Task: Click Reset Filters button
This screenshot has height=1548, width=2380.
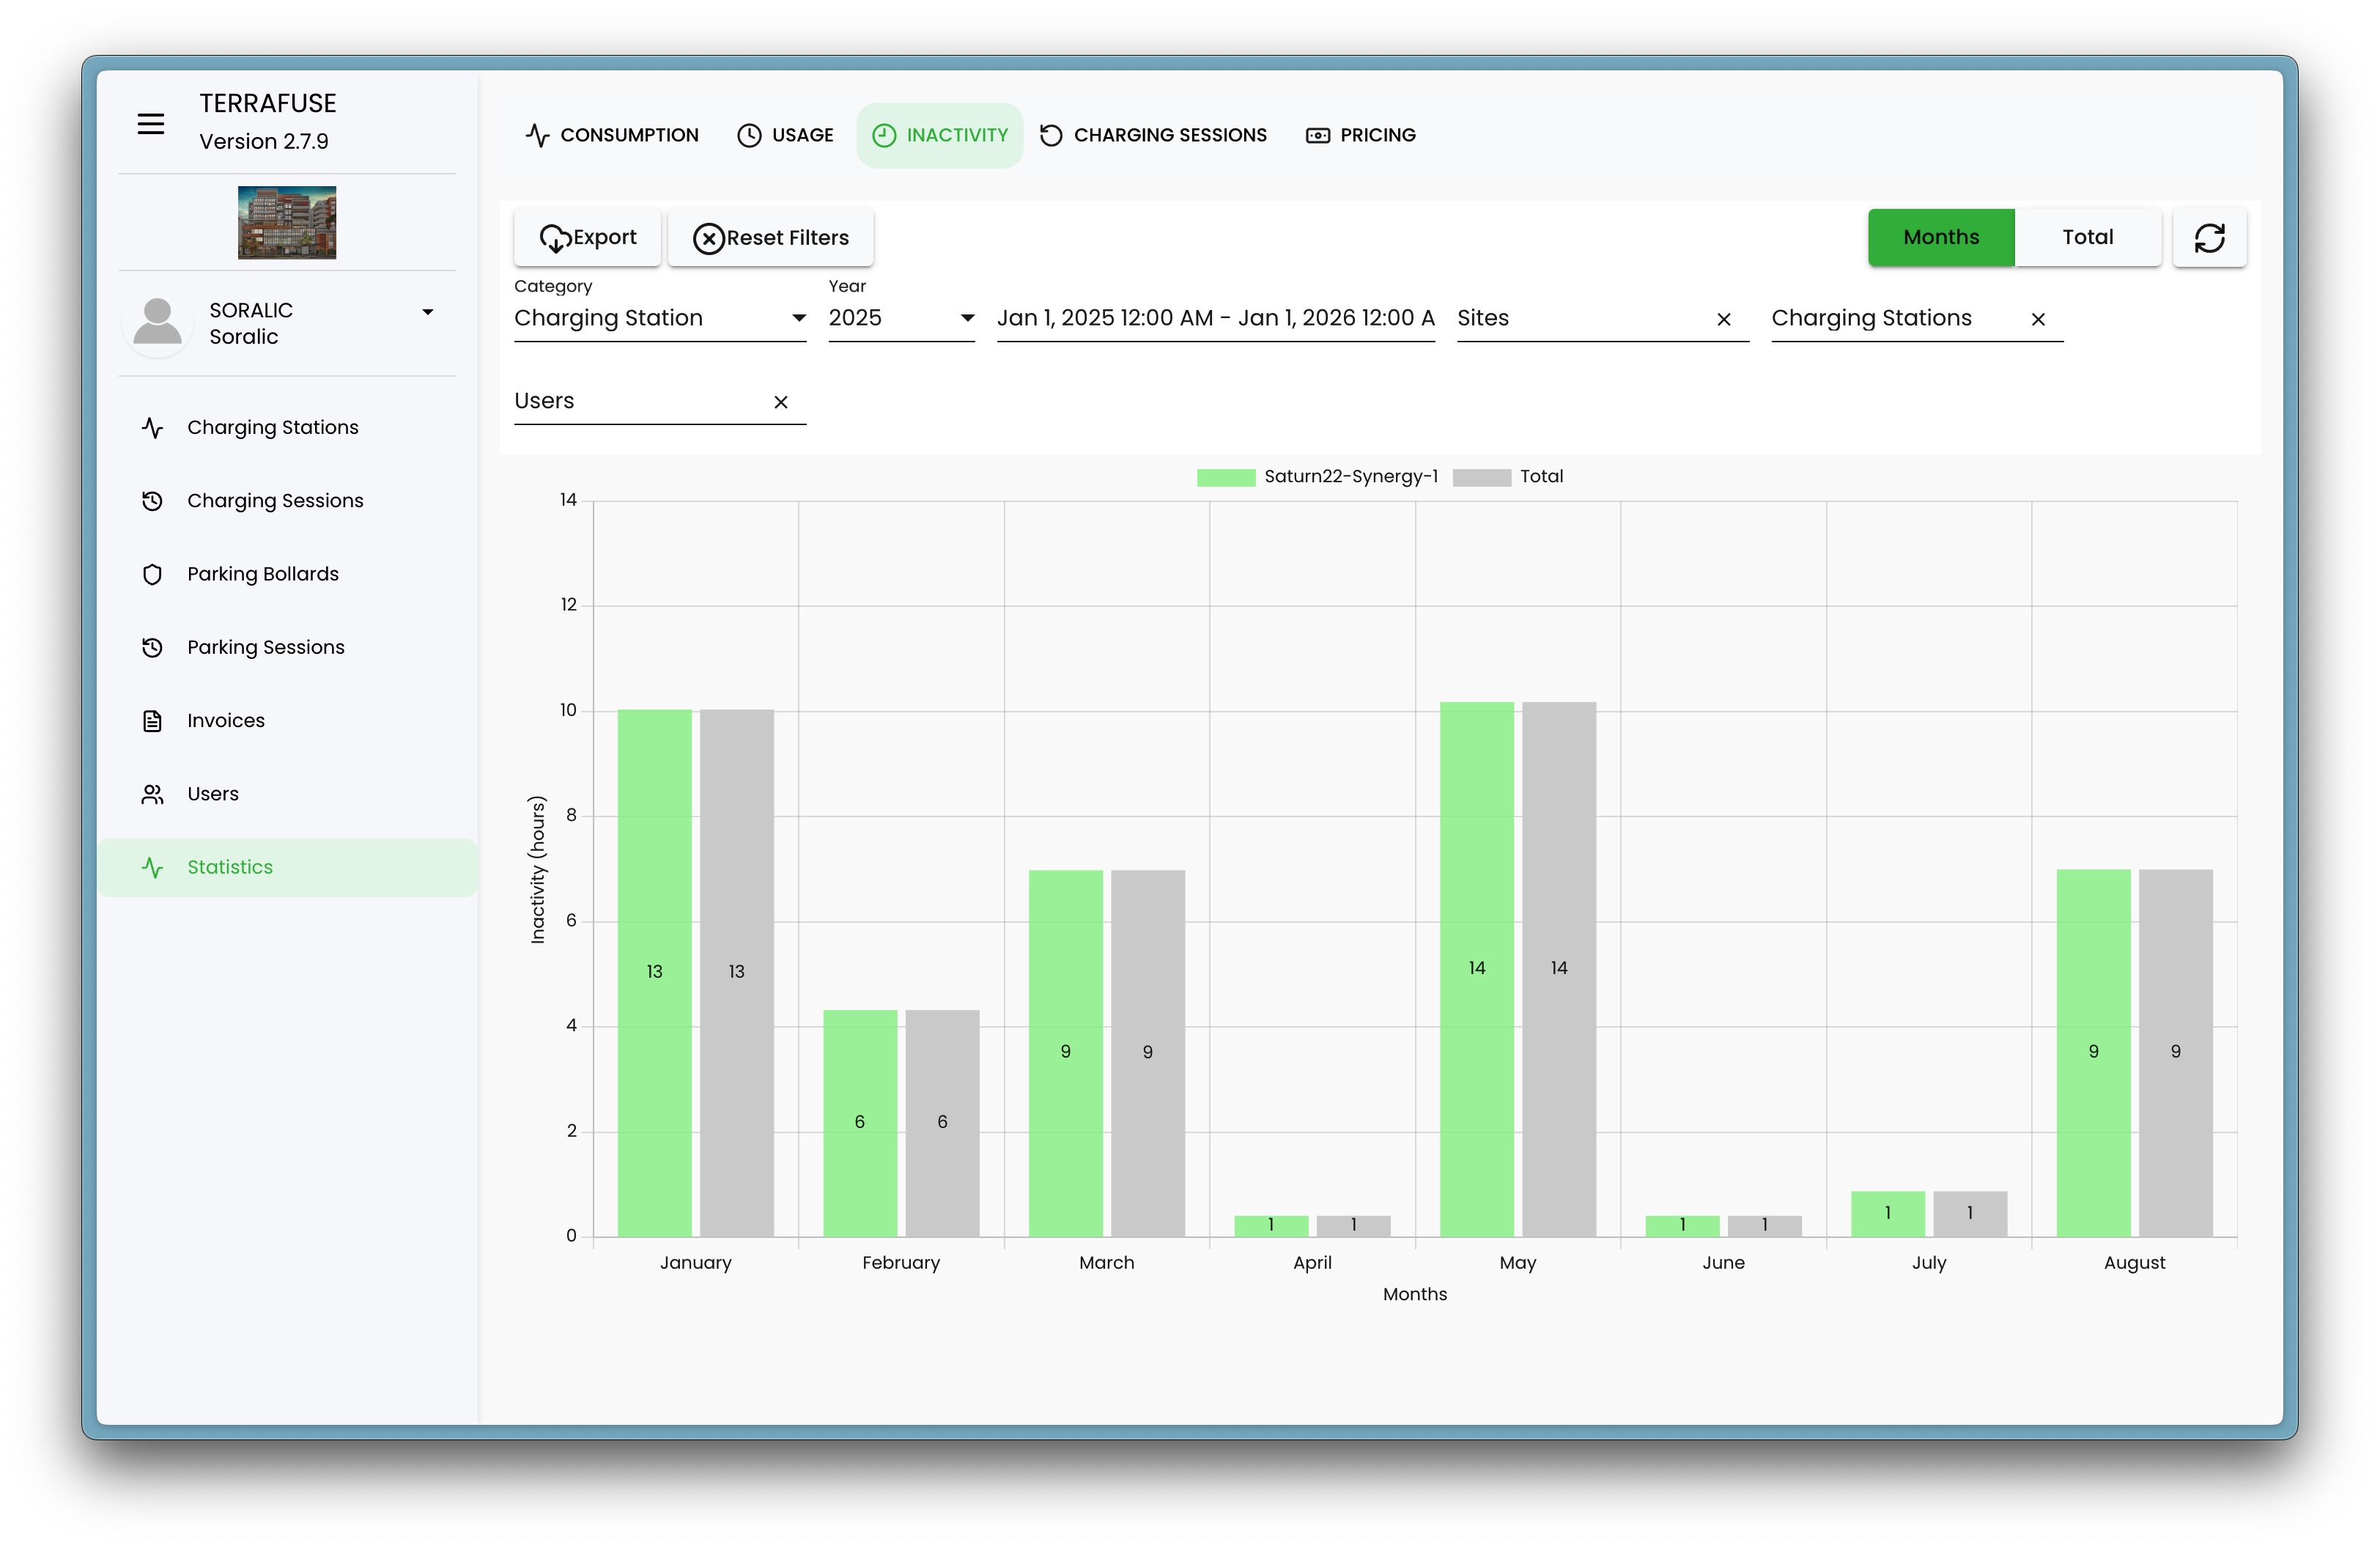Action: click(x=770, y=238)
